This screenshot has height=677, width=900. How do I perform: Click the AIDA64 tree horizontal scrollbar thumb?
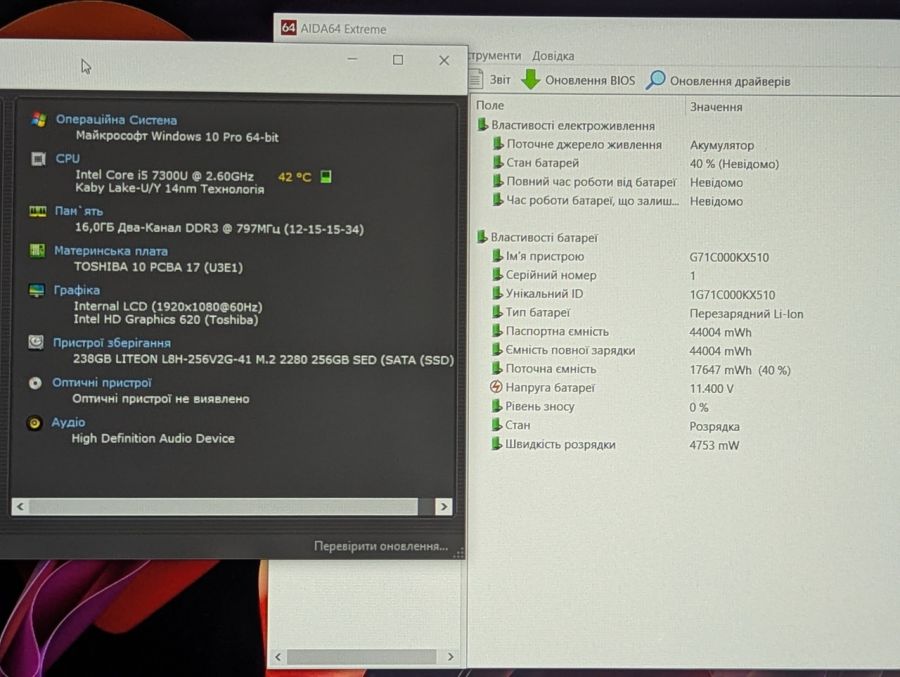click(x=362, y=656)
